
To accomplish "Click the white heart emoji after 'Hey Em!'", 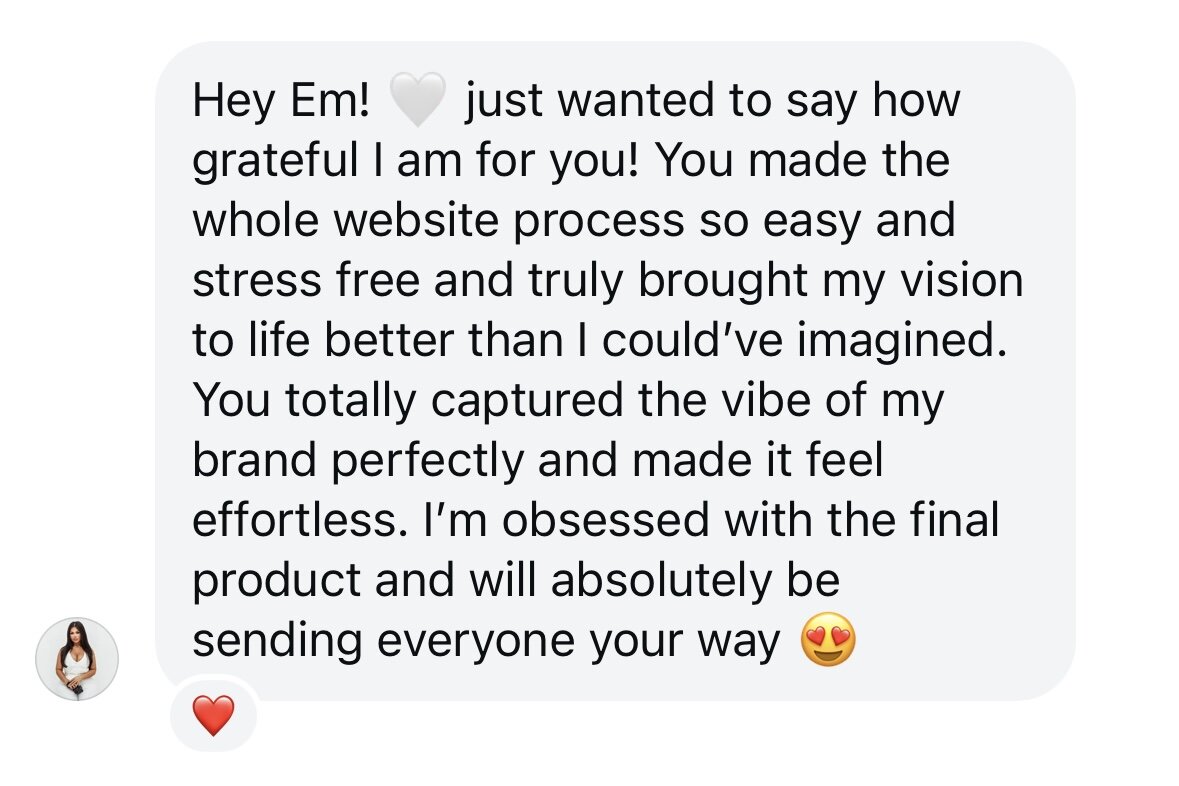I will tap(416, 103).
